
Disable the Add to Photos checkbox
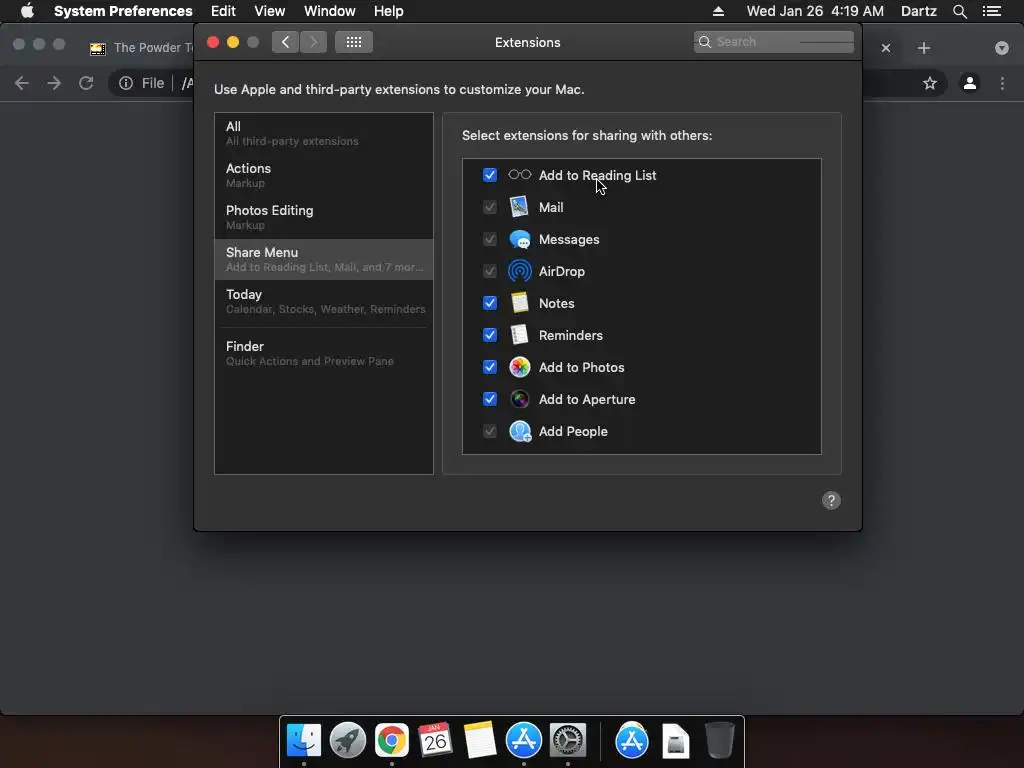coord(490,367)
